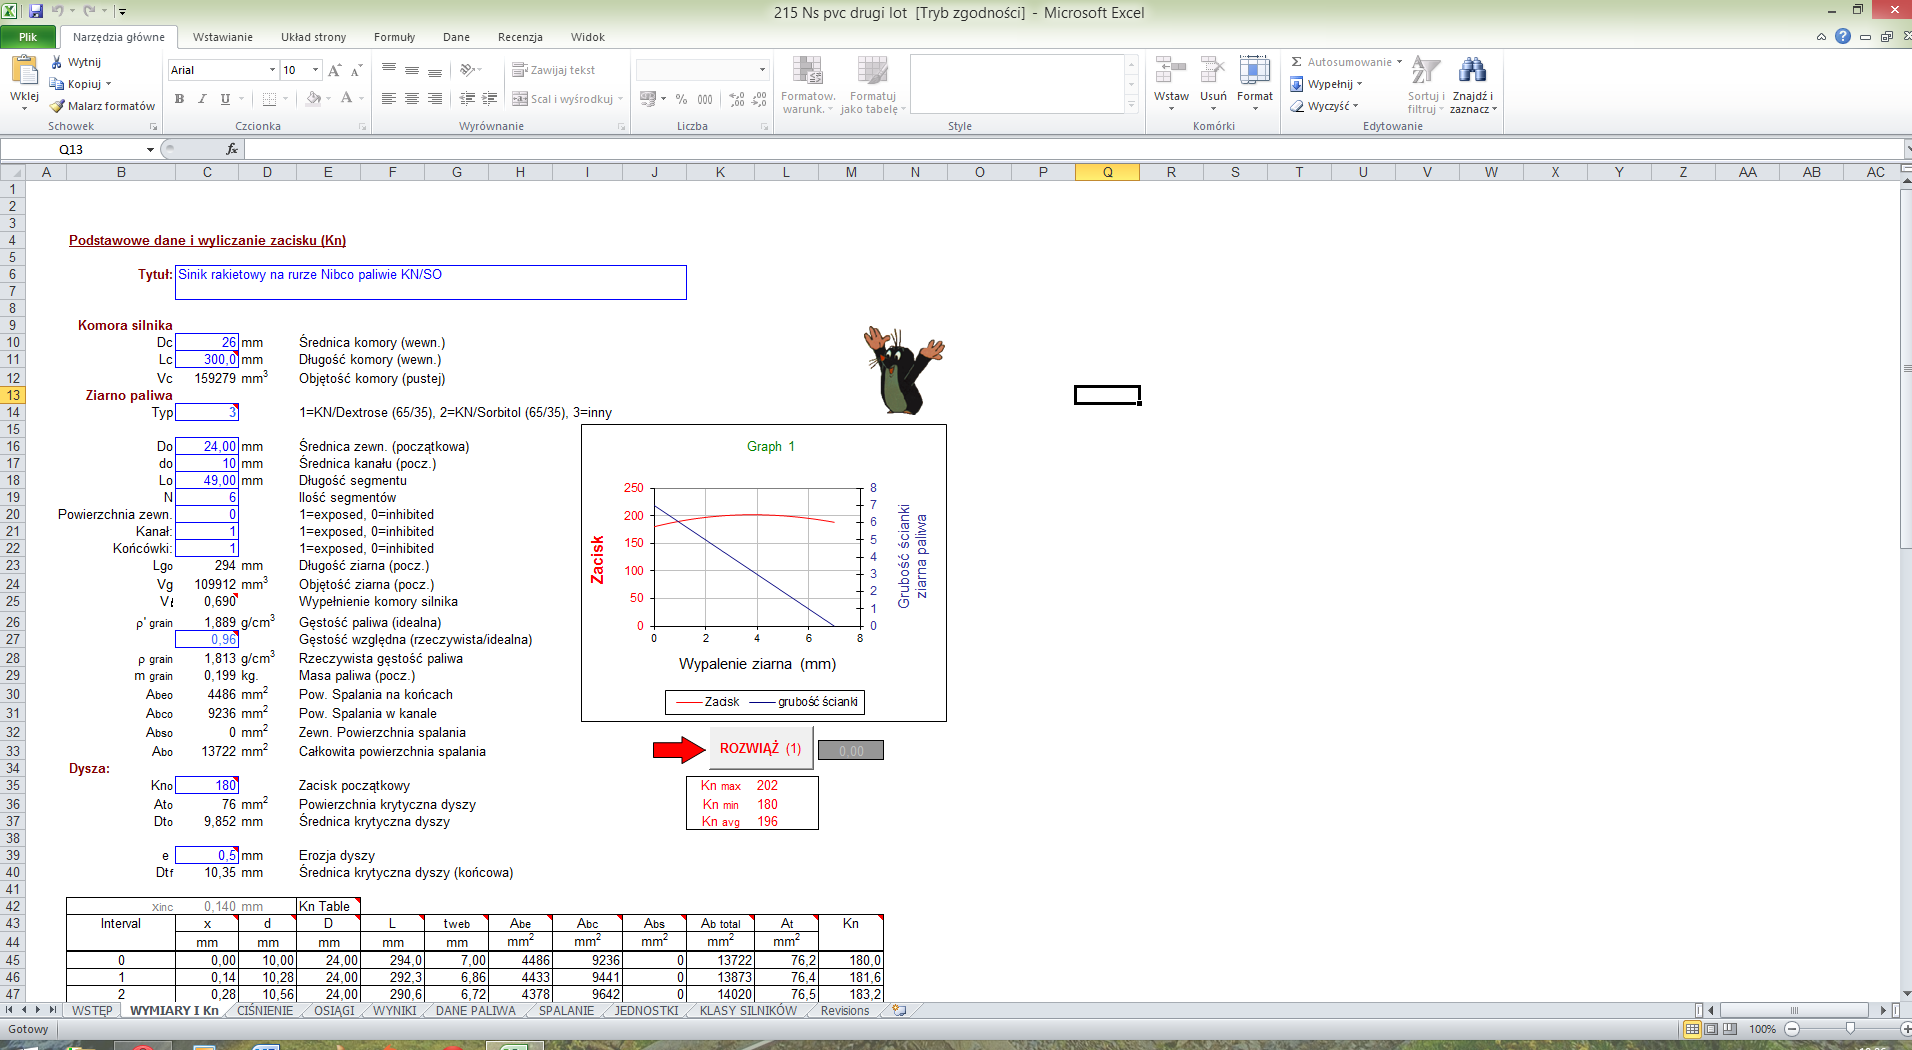This screenshot has width=1912, height=1050.
Task: Click the insert function fx icon
Action: (232, 149)
